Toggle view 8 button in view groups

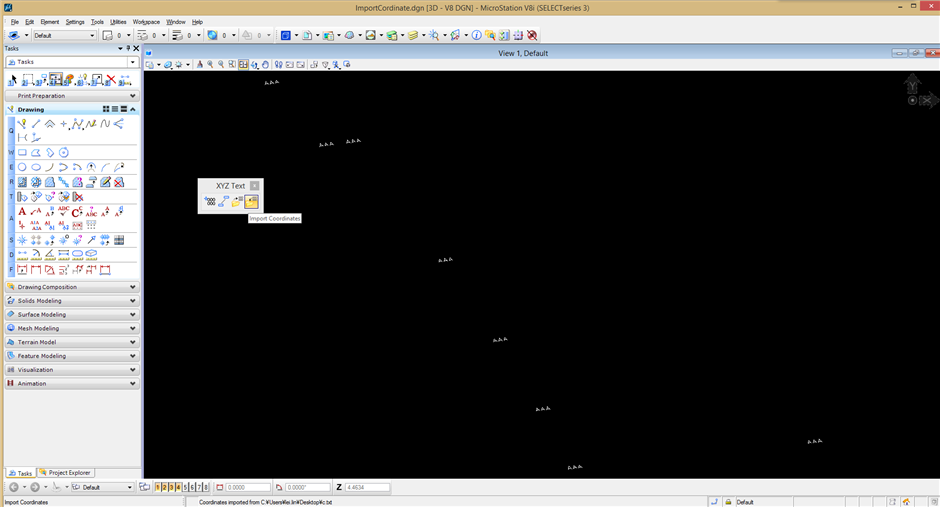click(x=207, y=487)
